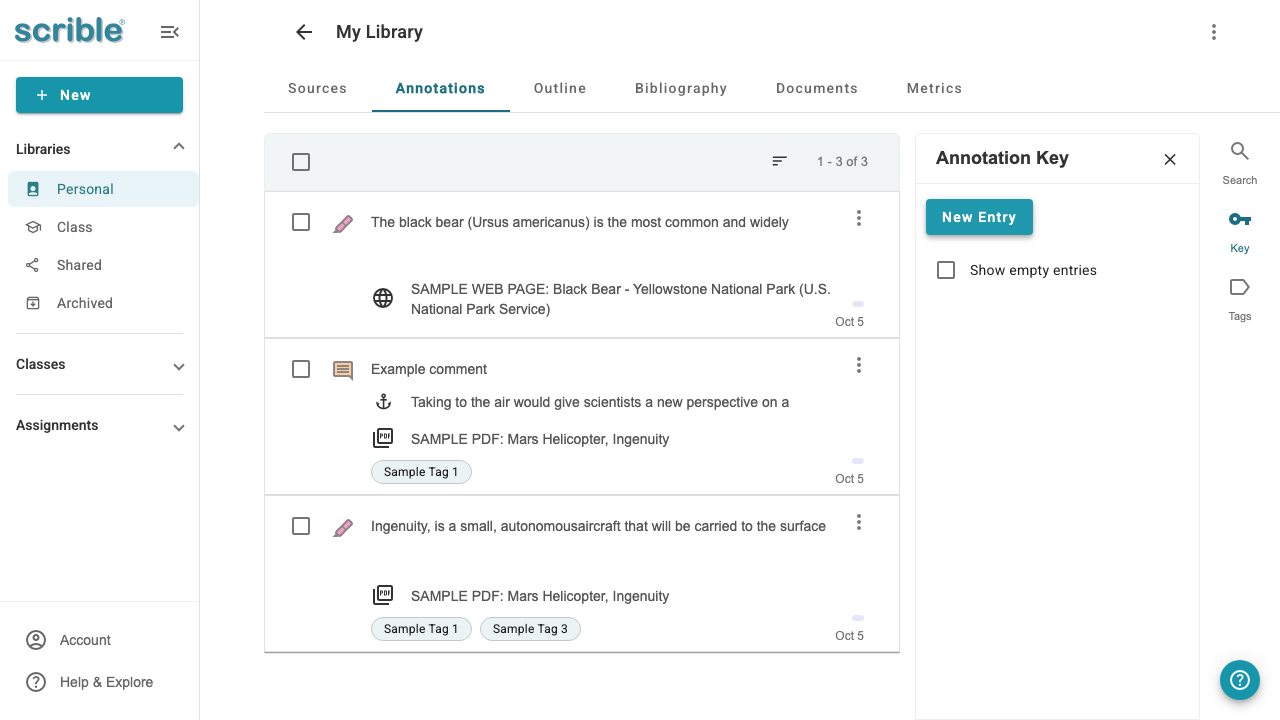Check the black bear annotation checkbox

(x=301, y=222)
